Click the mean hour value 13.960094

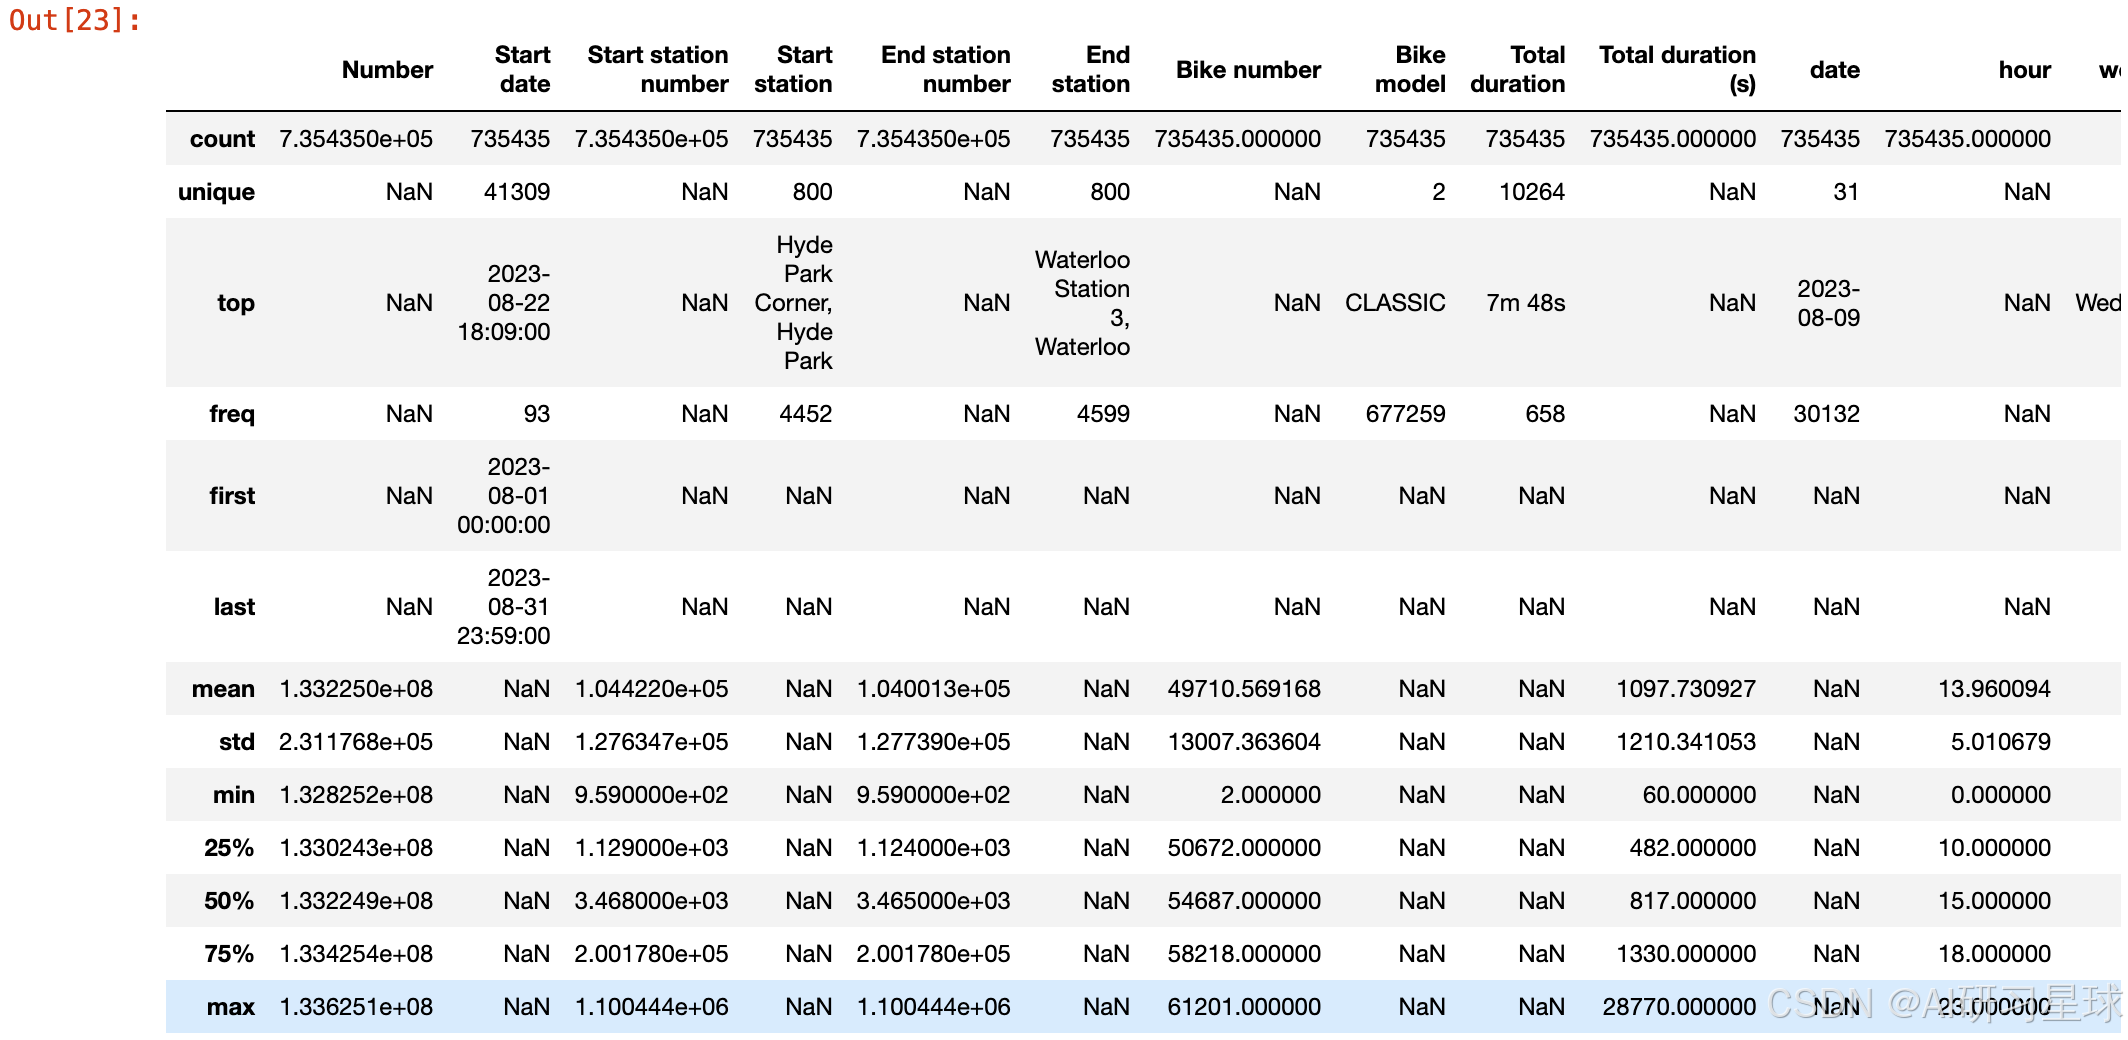tap(1994, 689)
